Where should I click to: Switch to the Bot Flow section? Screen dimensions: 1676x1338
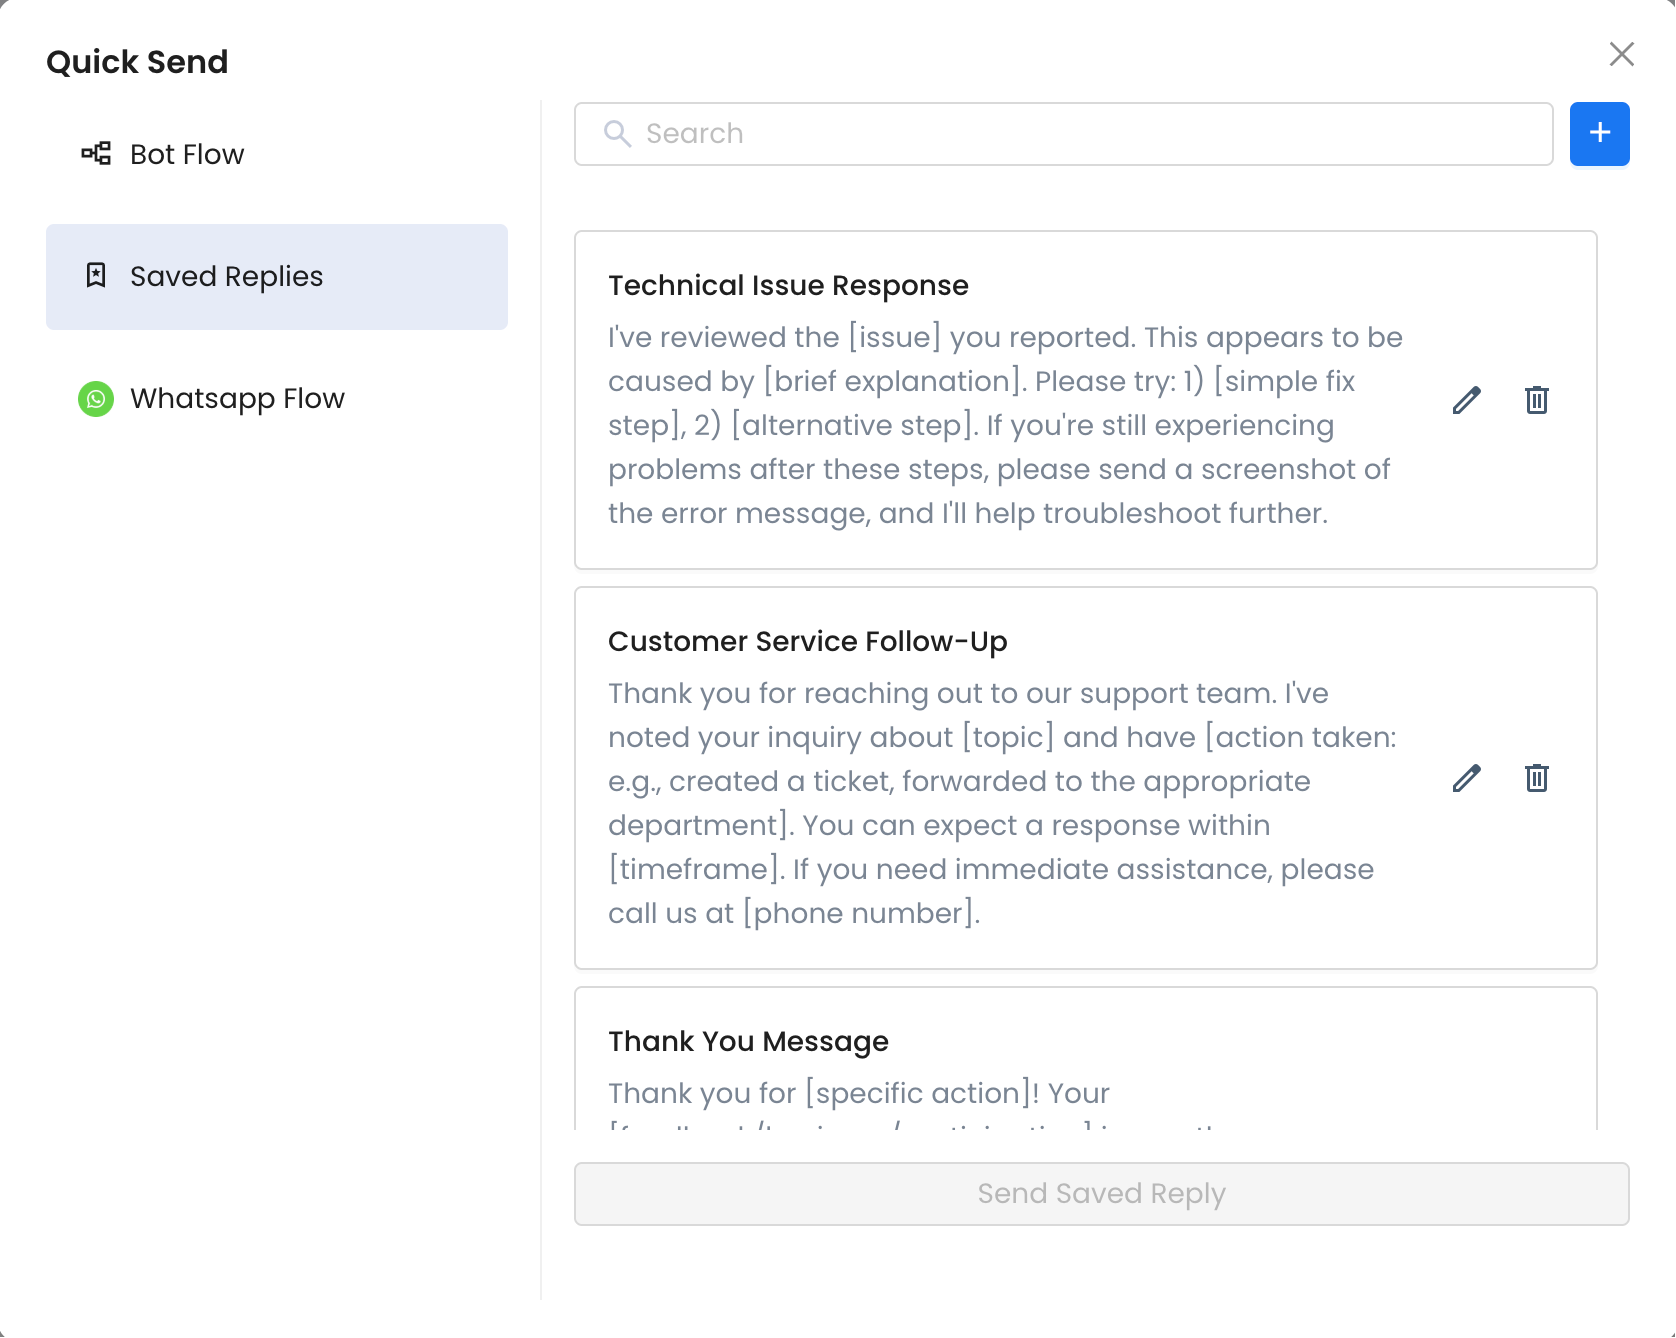coord(187,154)
